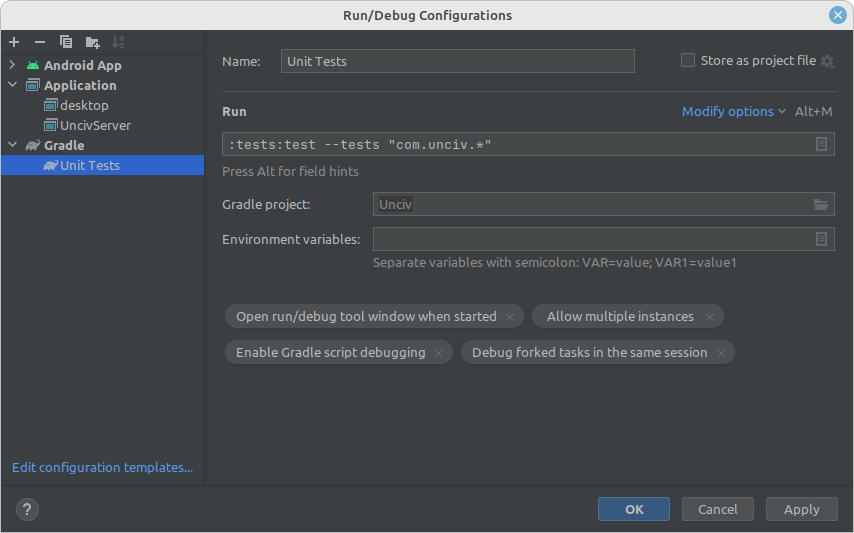Remove the selected configuration with minus icon
The height and width of the screenshot is (533, 854).
(40, 42)
